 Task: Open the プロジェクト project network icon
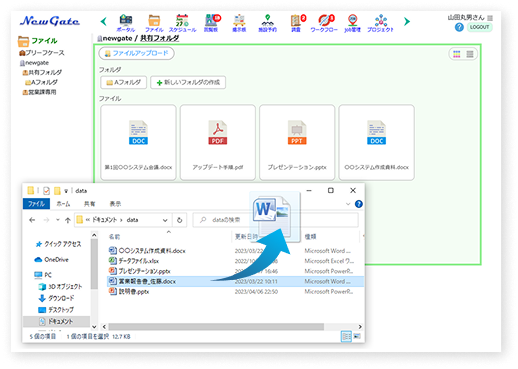380,23
